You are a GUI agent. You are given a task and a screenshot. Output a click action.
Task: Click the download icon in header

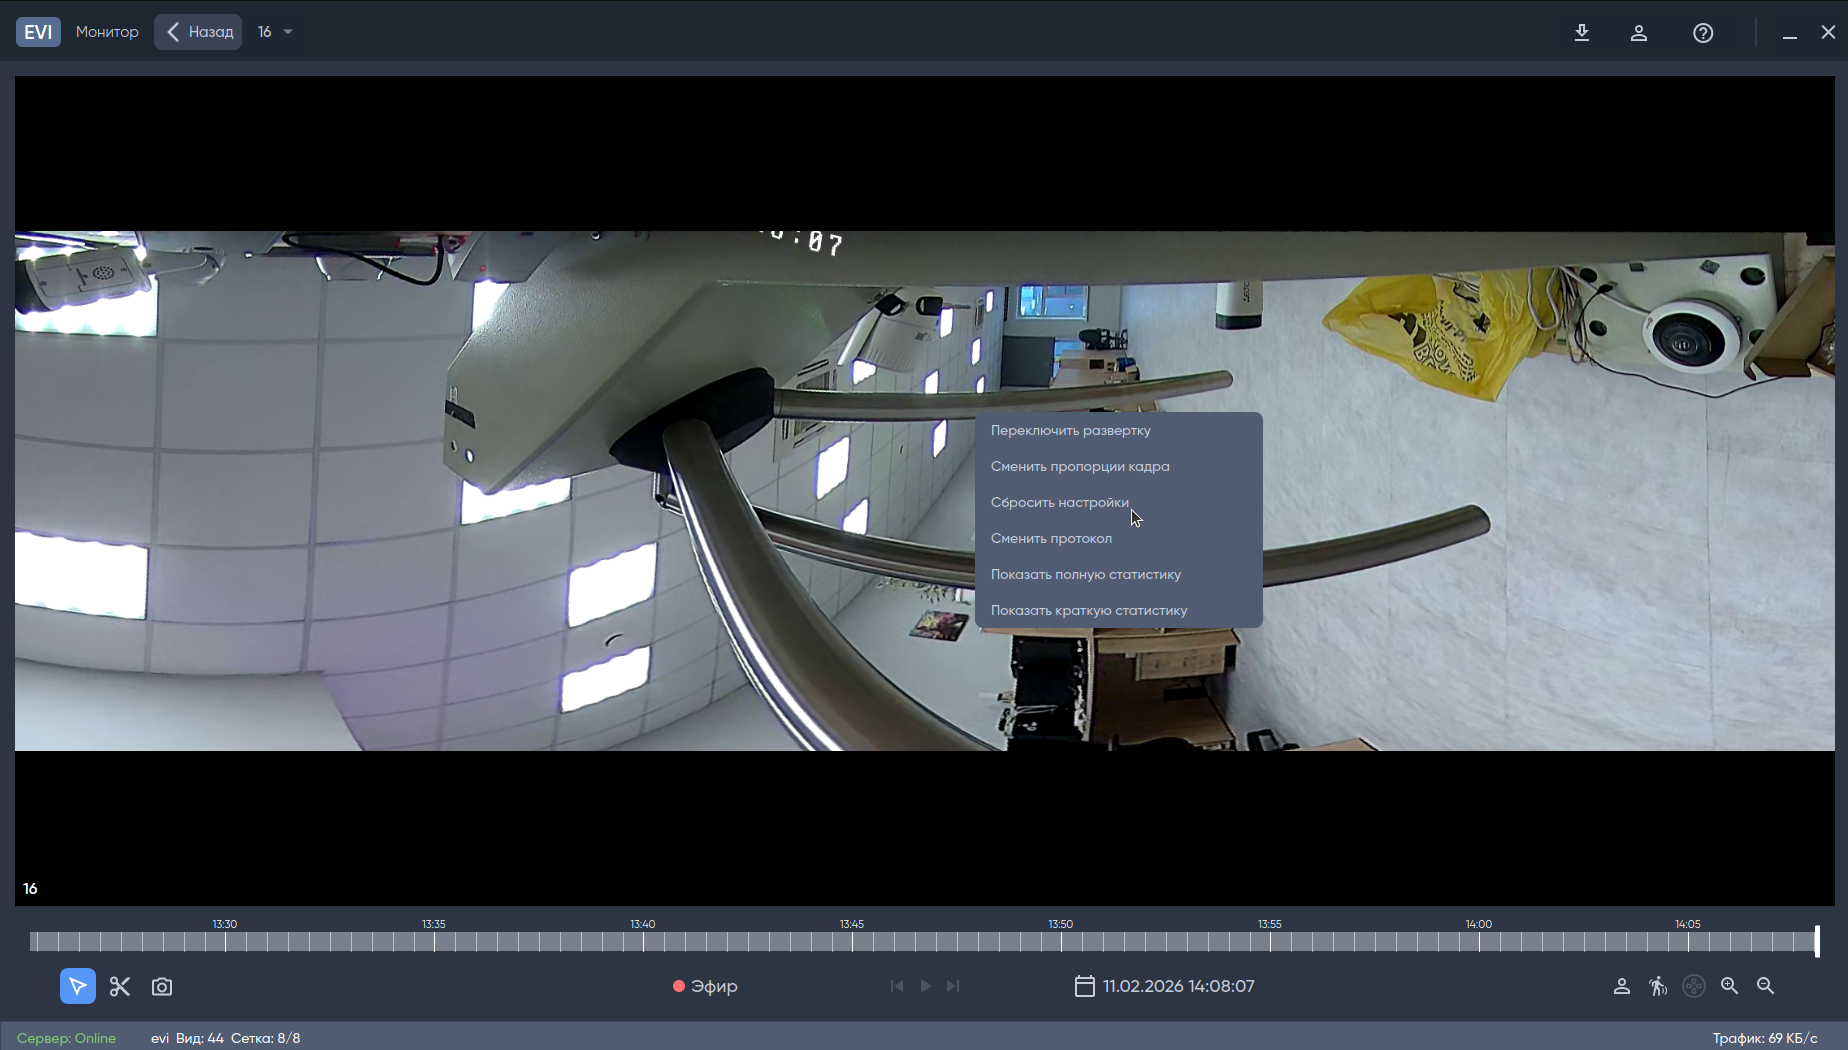coord(1582,32)
